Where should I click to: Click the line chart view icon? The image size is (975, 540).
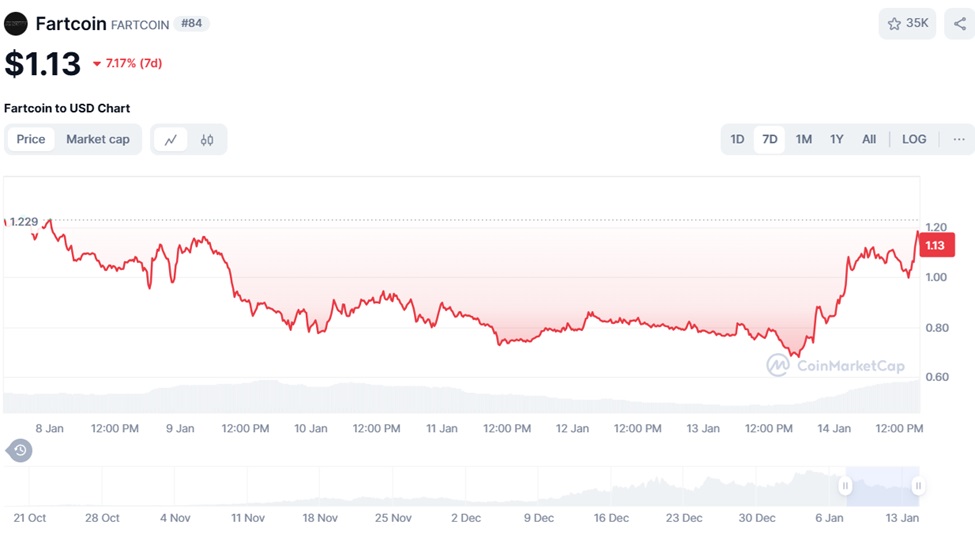pyautogui.click(x=171, y=140)
